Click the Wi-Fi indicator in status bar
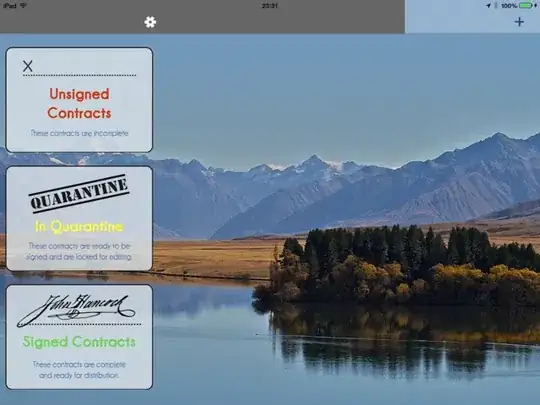 click(23, 6)
